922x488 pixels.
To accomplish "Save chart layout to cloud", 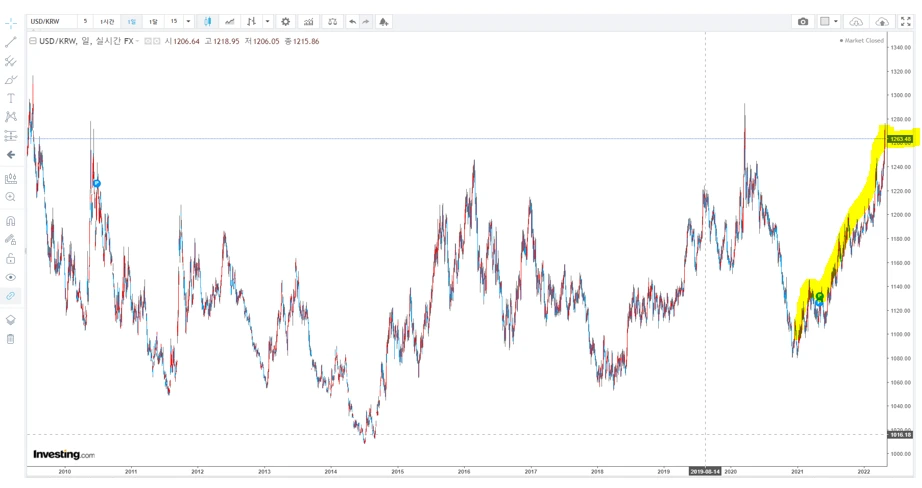I will coord(882,22).
